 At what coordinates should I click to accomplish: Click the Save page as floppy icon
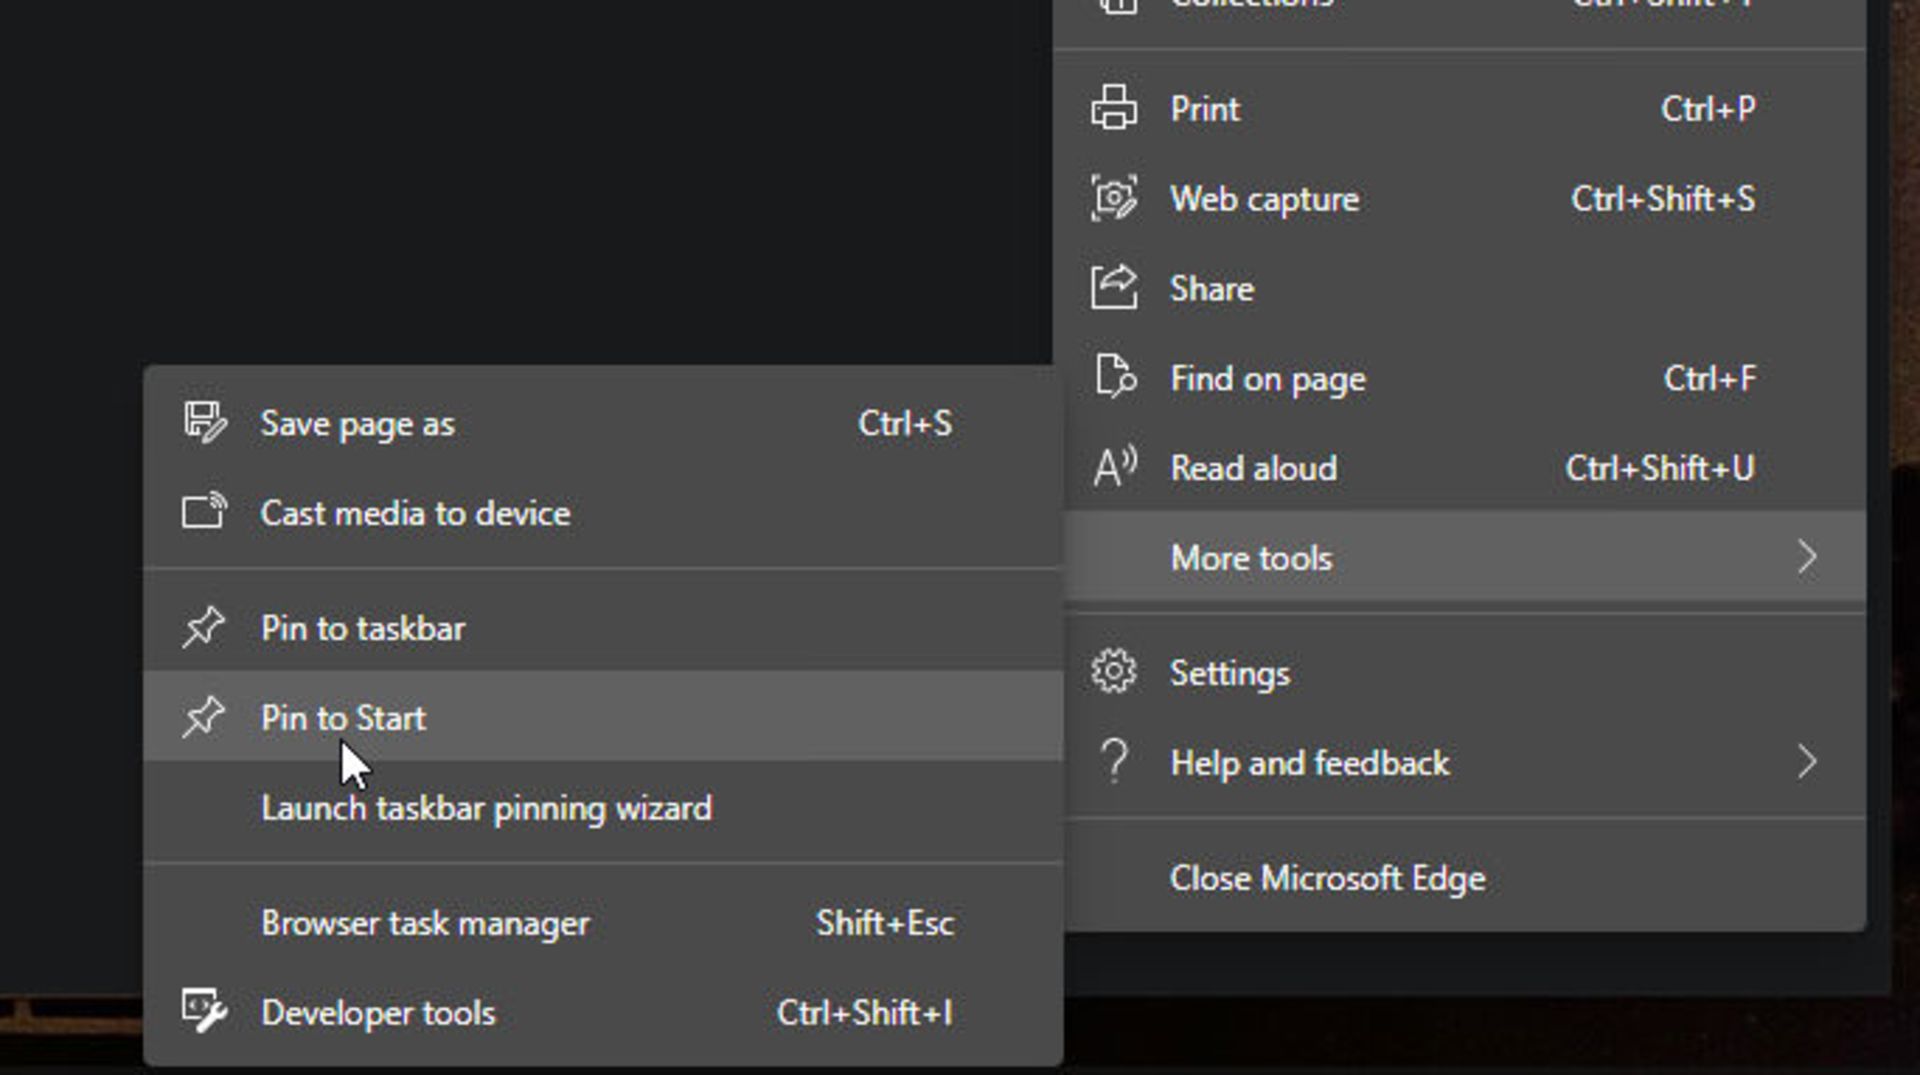tap(204, 423)
